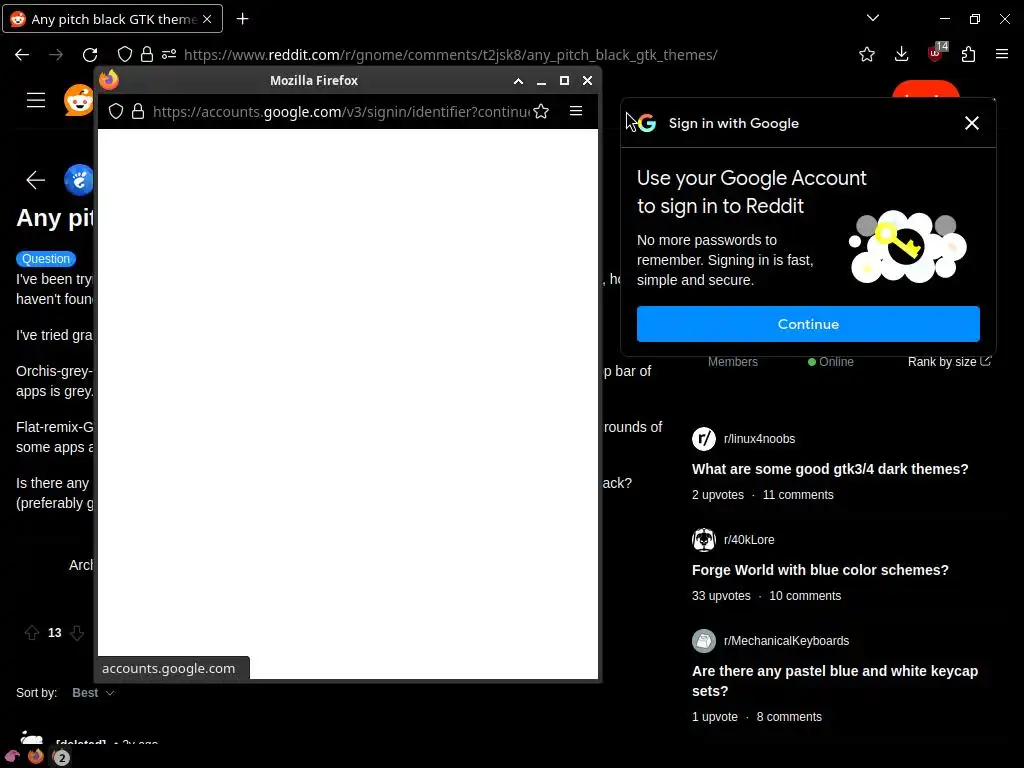
Task: Close the 'Any pitch black GTK theme' tab
Action: (207, 19)
